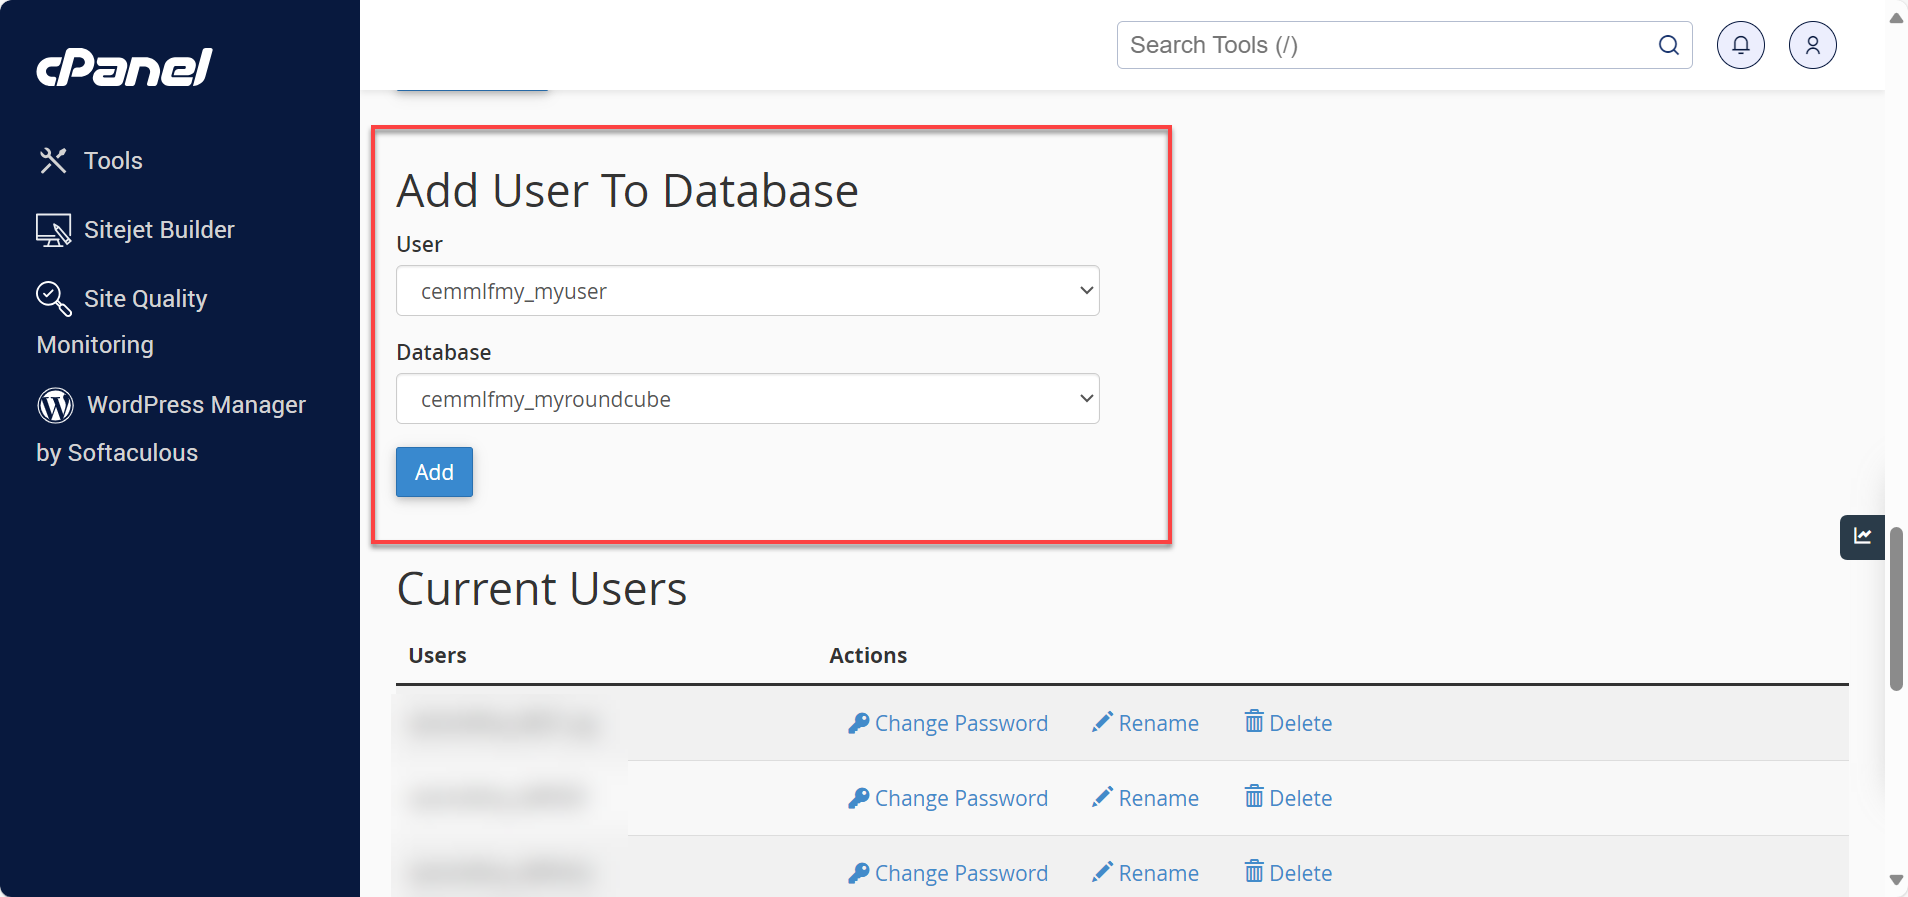Click the Users column header
This screenshot has width=1908, height=897.
(x=438, y=656)
